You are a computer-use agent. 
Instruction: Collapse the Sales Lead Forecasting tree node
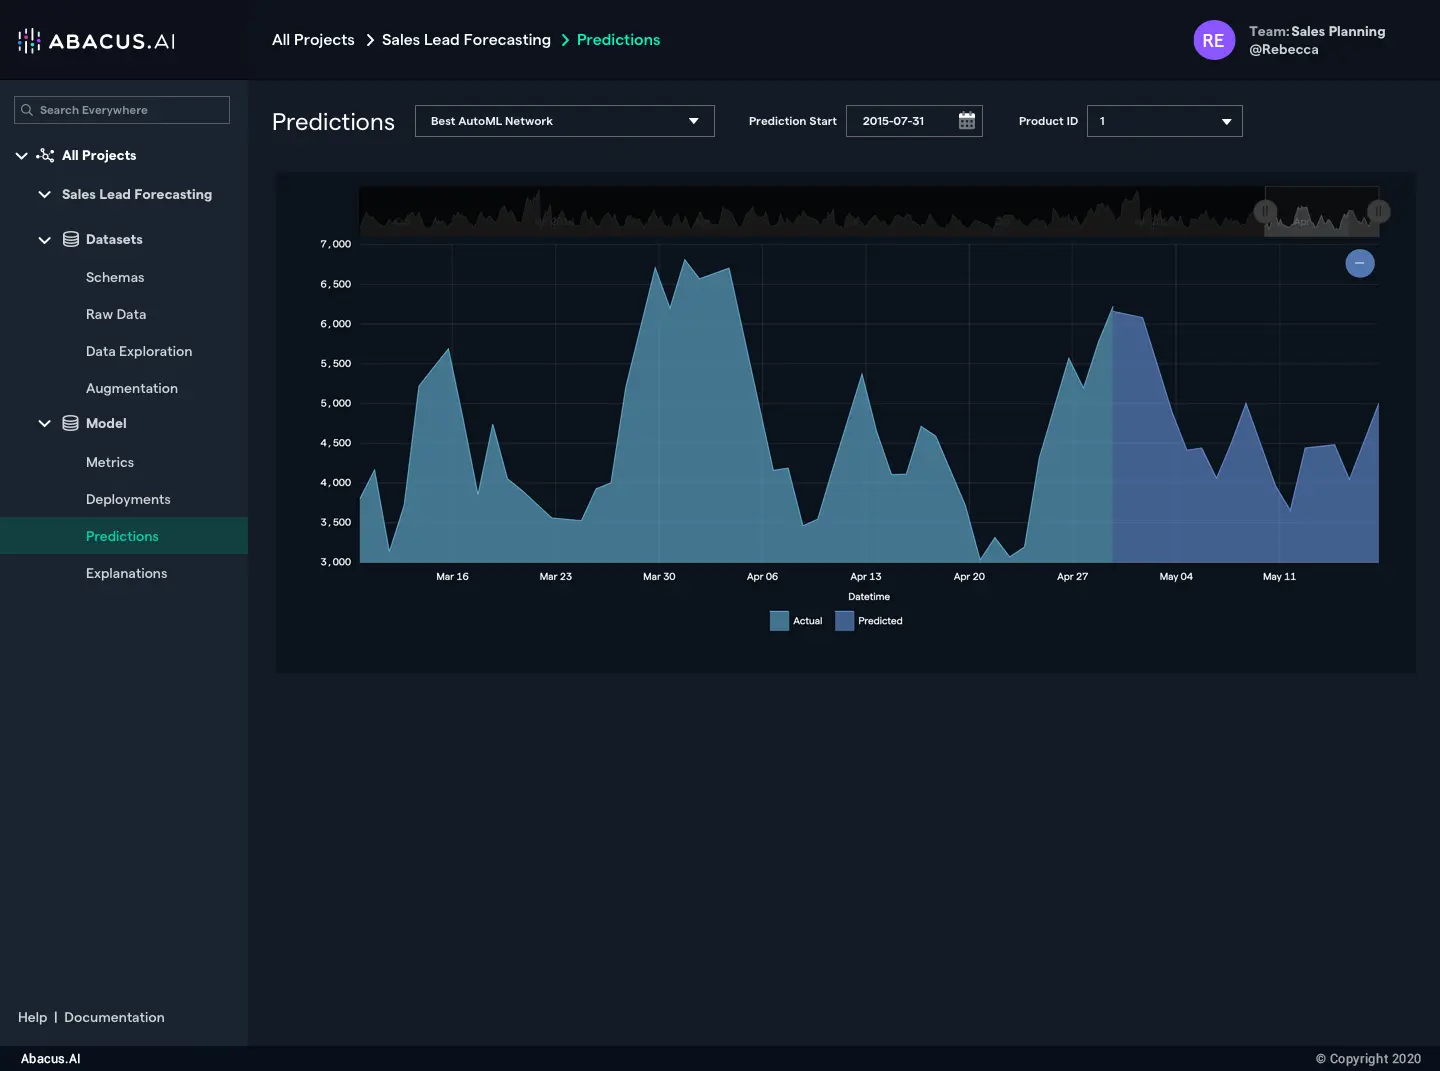coord(44,194)
